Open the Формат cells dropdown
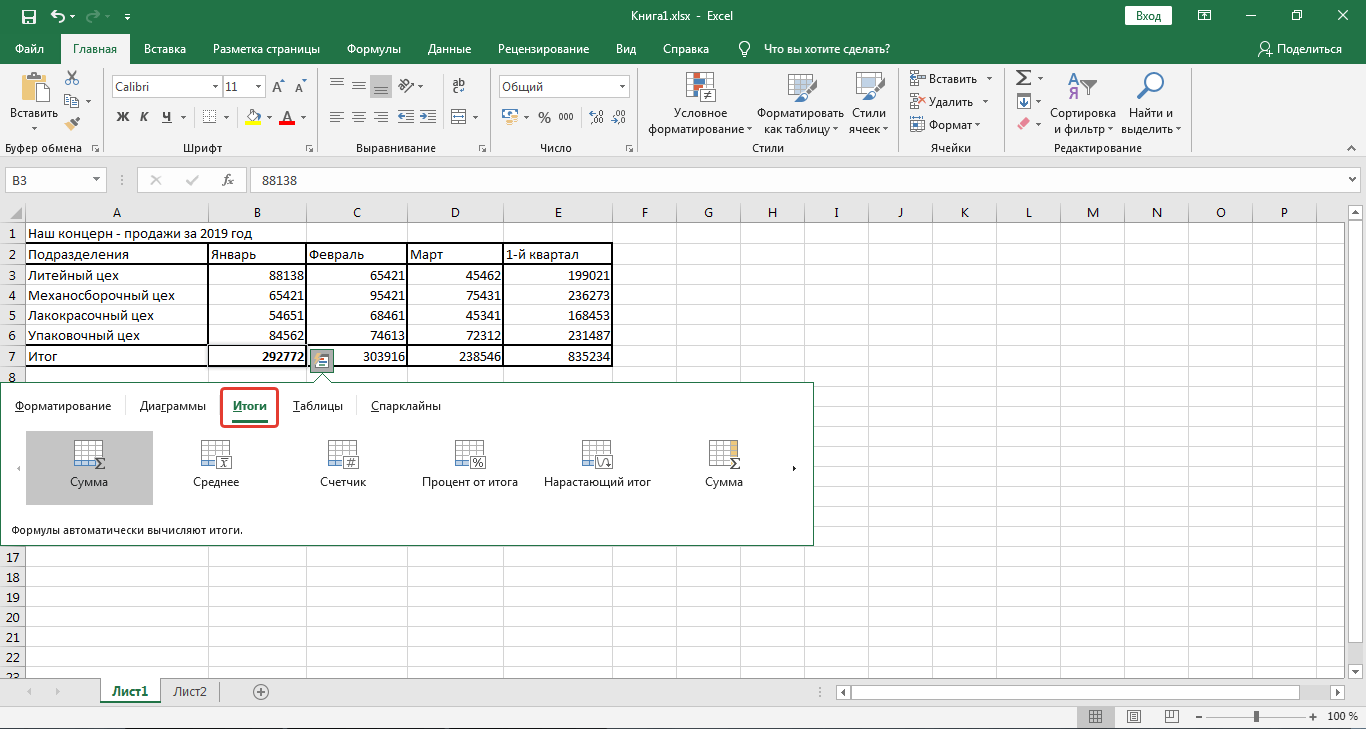 [x=945, y=125]
